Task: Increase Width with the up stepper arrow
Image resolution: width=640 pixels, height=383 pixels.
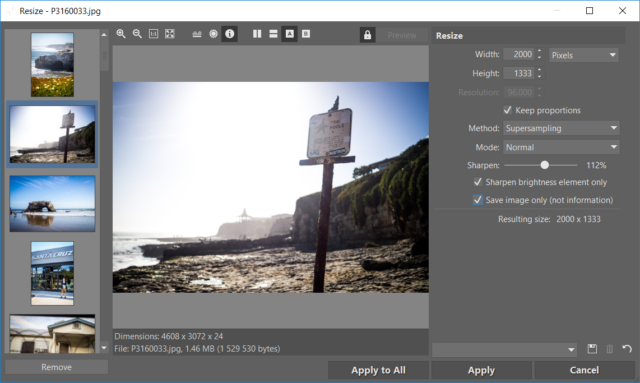Action: pos(539,51)
